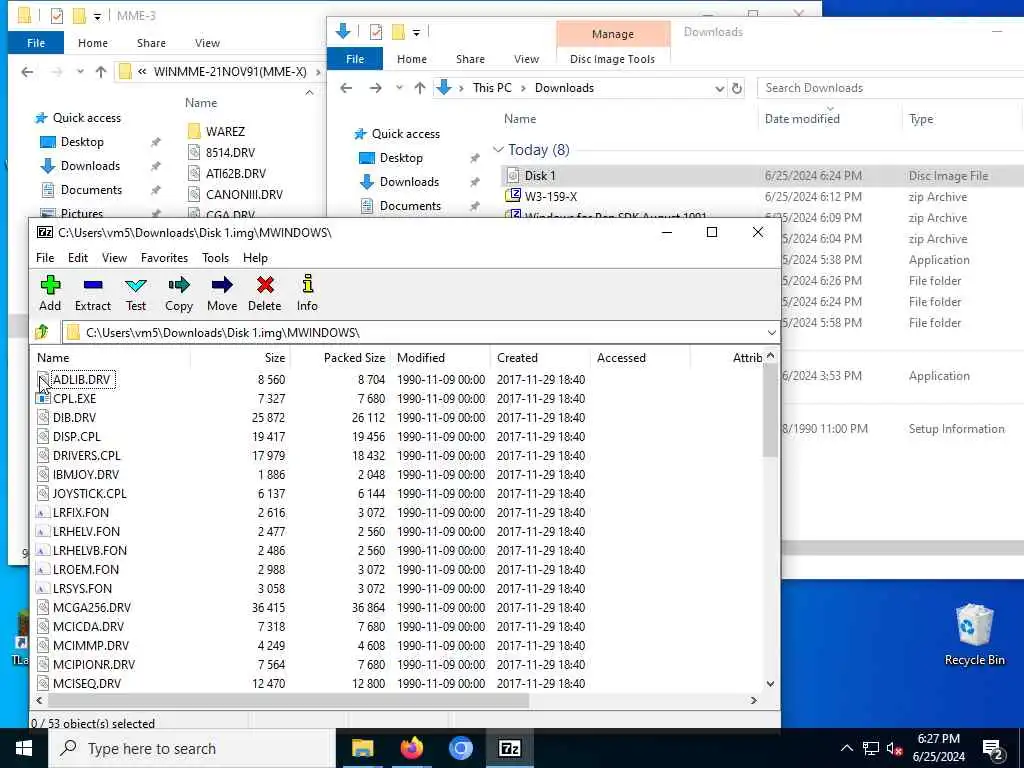Select JOYSTICK.CPL in 7-Zip list

pyautogui.click(x=89, y=494)
